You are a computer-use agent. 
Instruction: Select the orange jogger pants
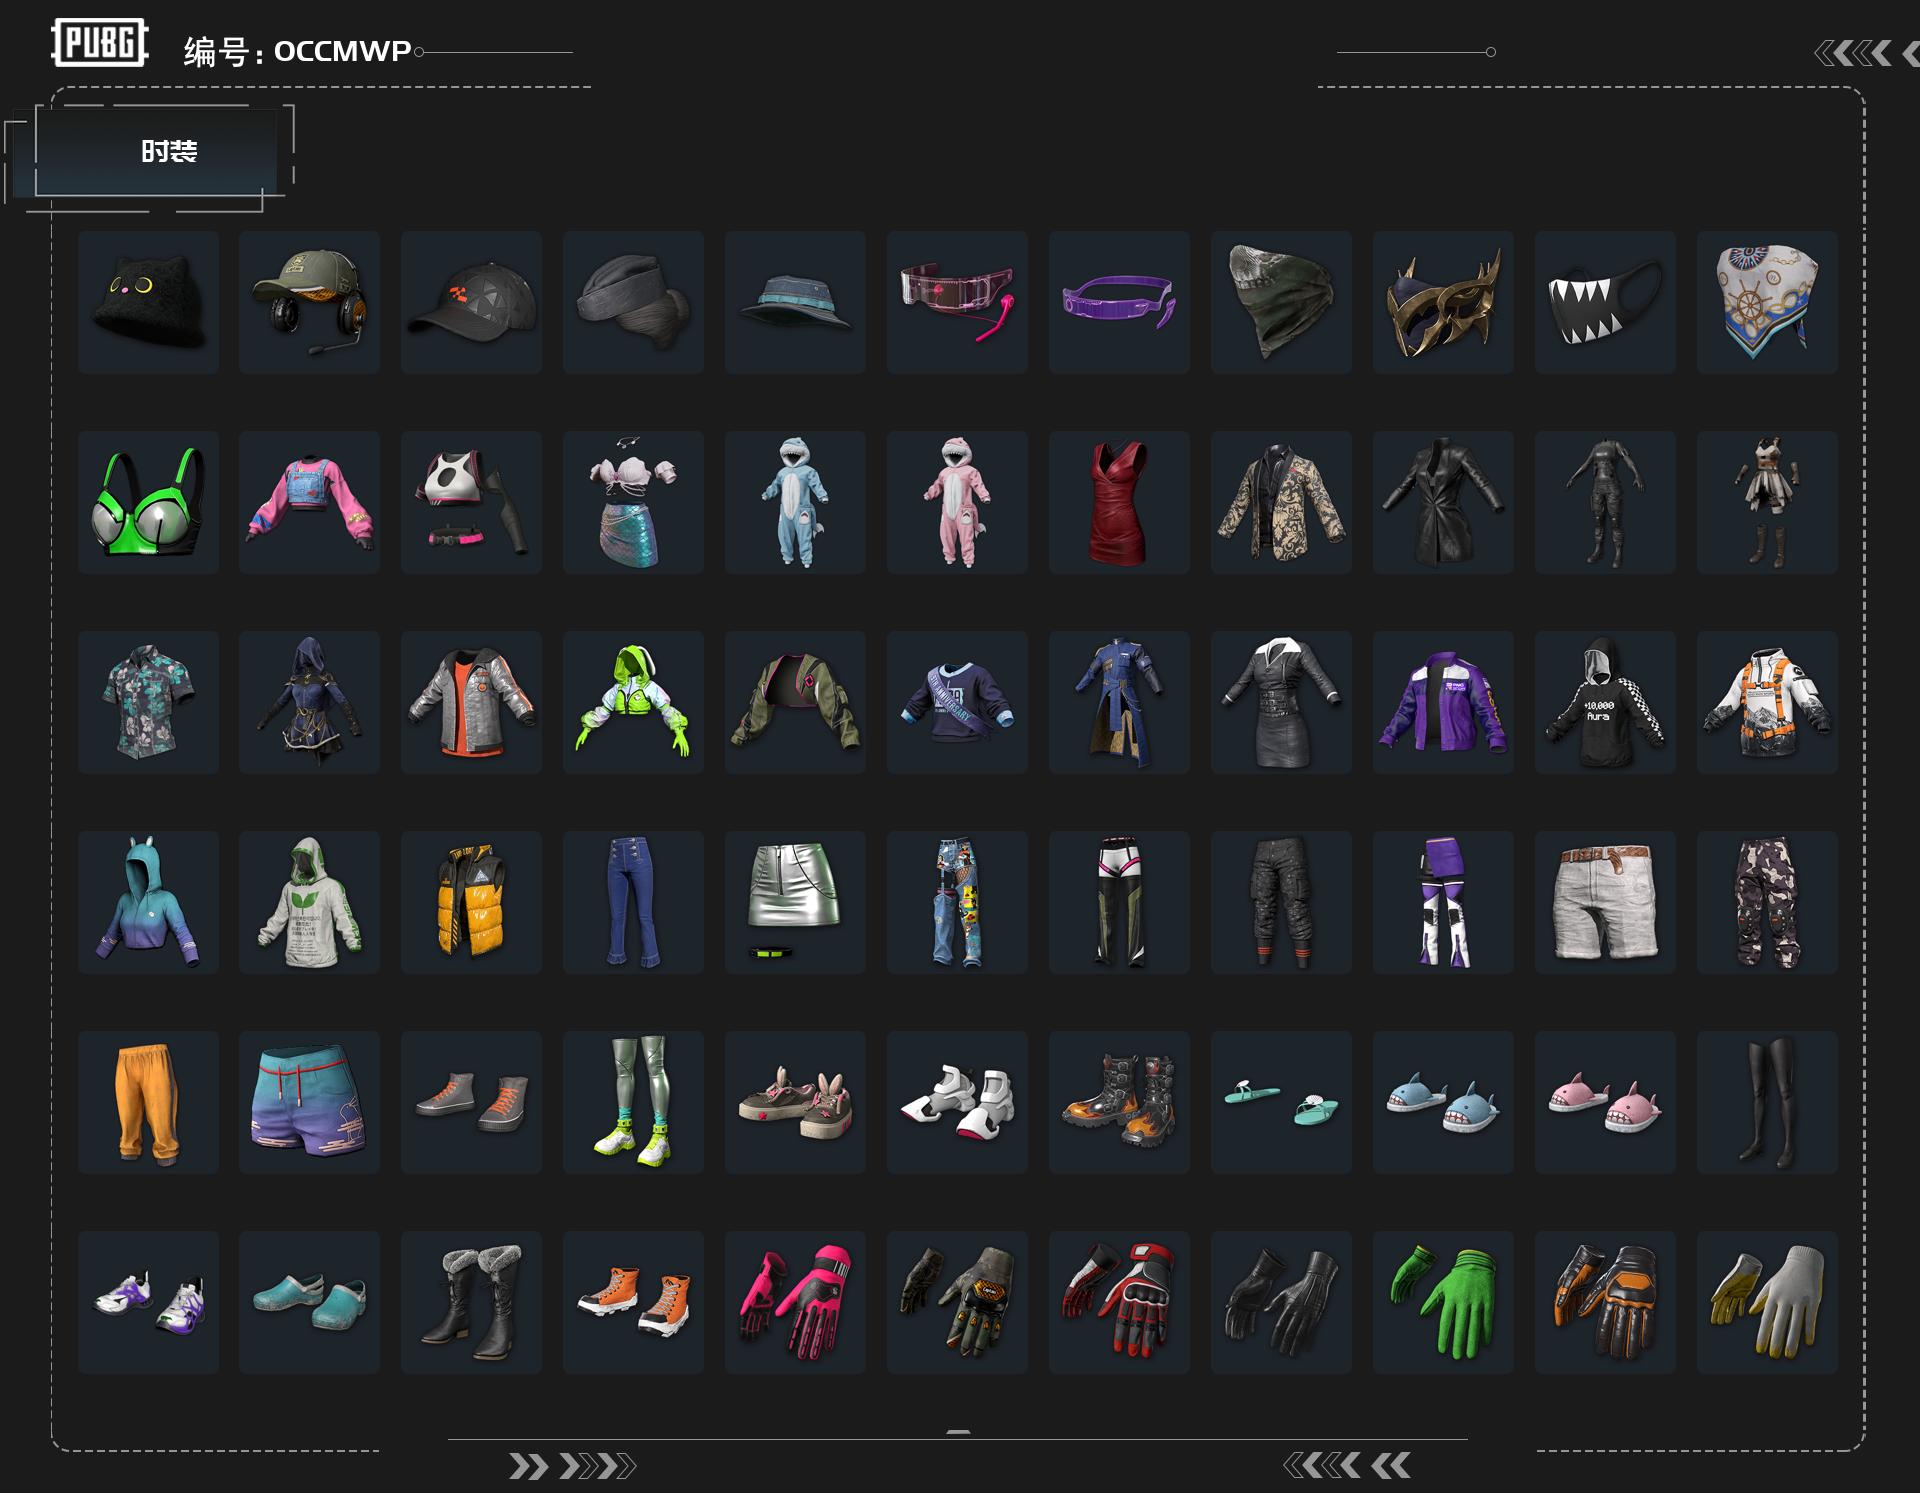tap(148, 1102)
